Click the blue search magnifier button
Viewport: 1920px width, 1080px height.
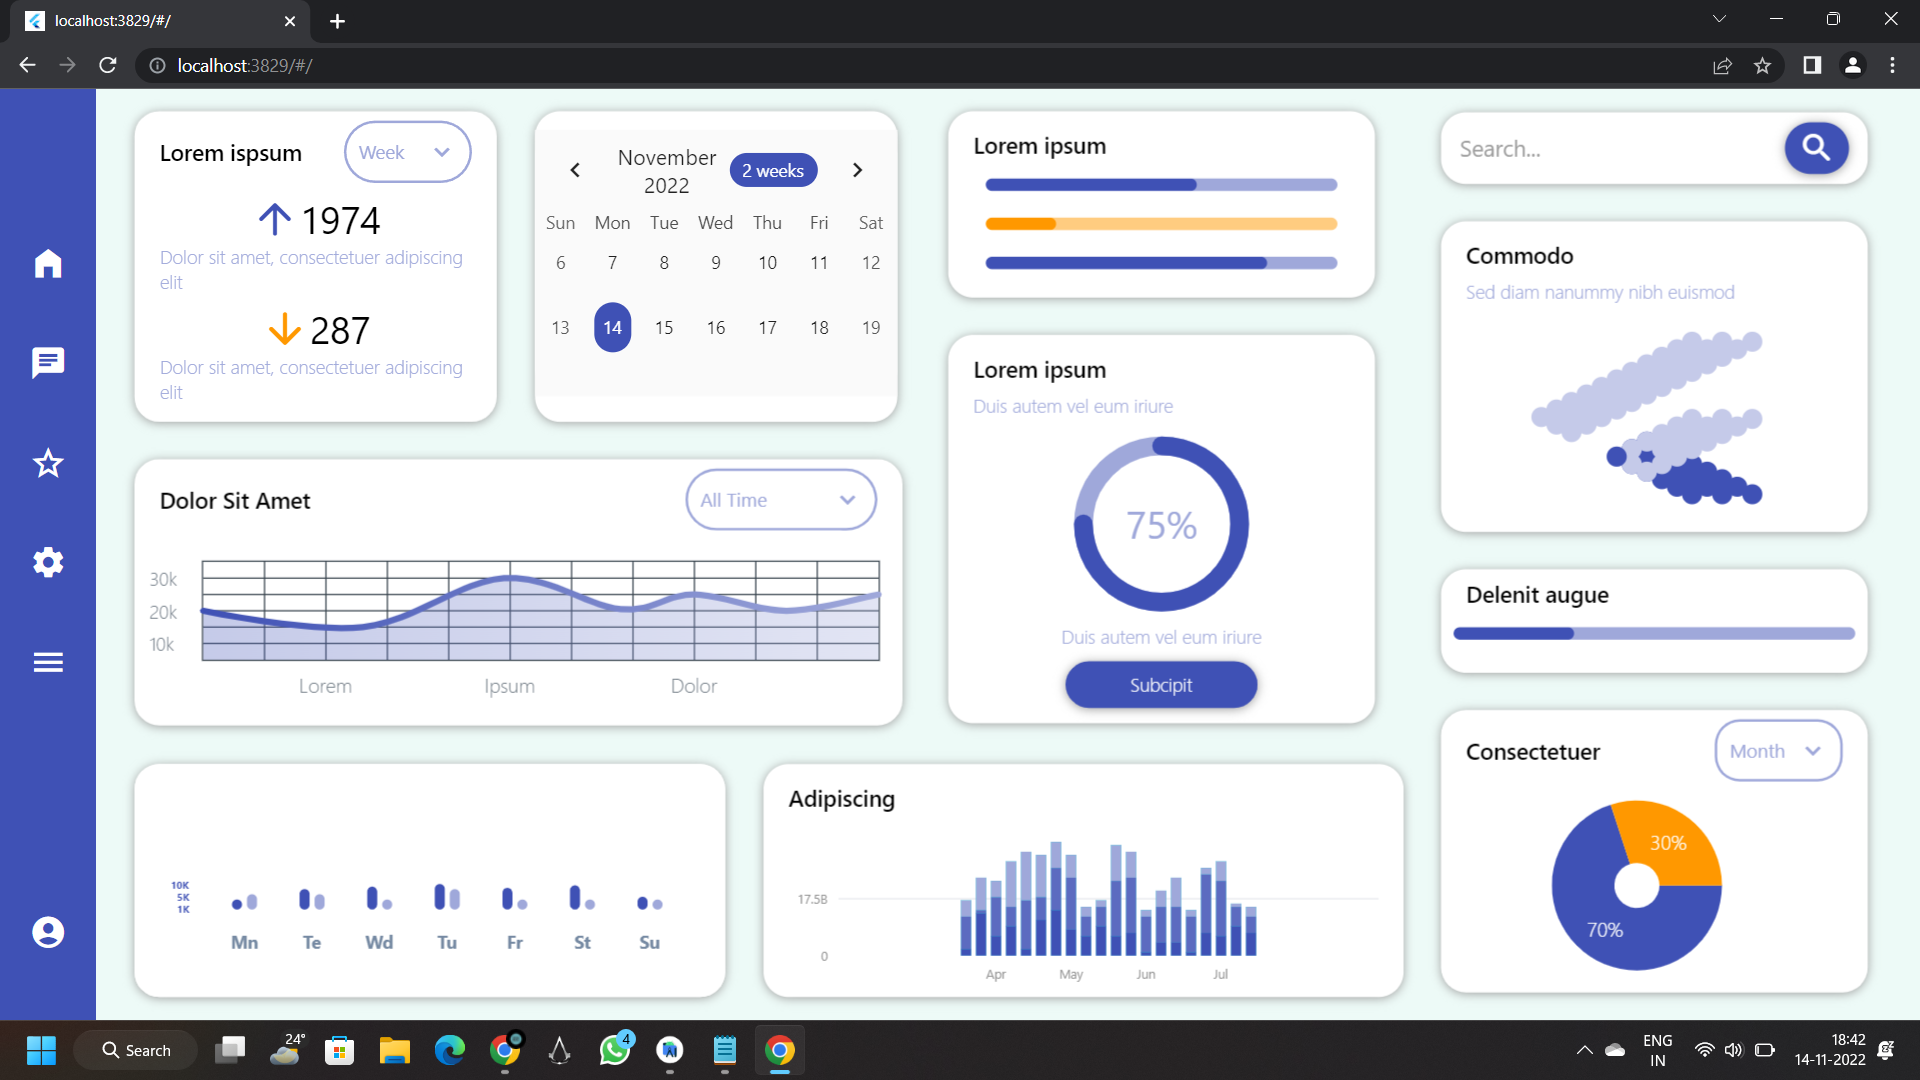coord(1816,148)
